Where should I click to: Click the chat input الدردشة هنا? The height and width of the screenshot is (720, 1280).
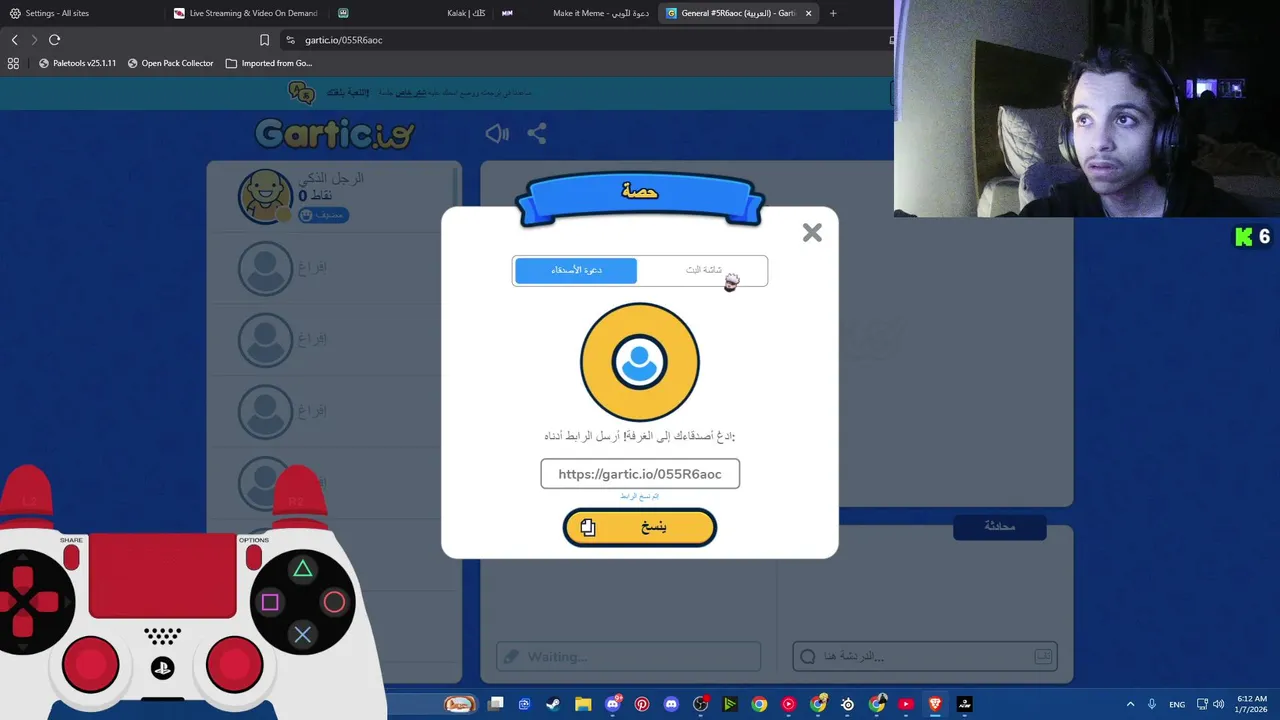tap(925, 656)
